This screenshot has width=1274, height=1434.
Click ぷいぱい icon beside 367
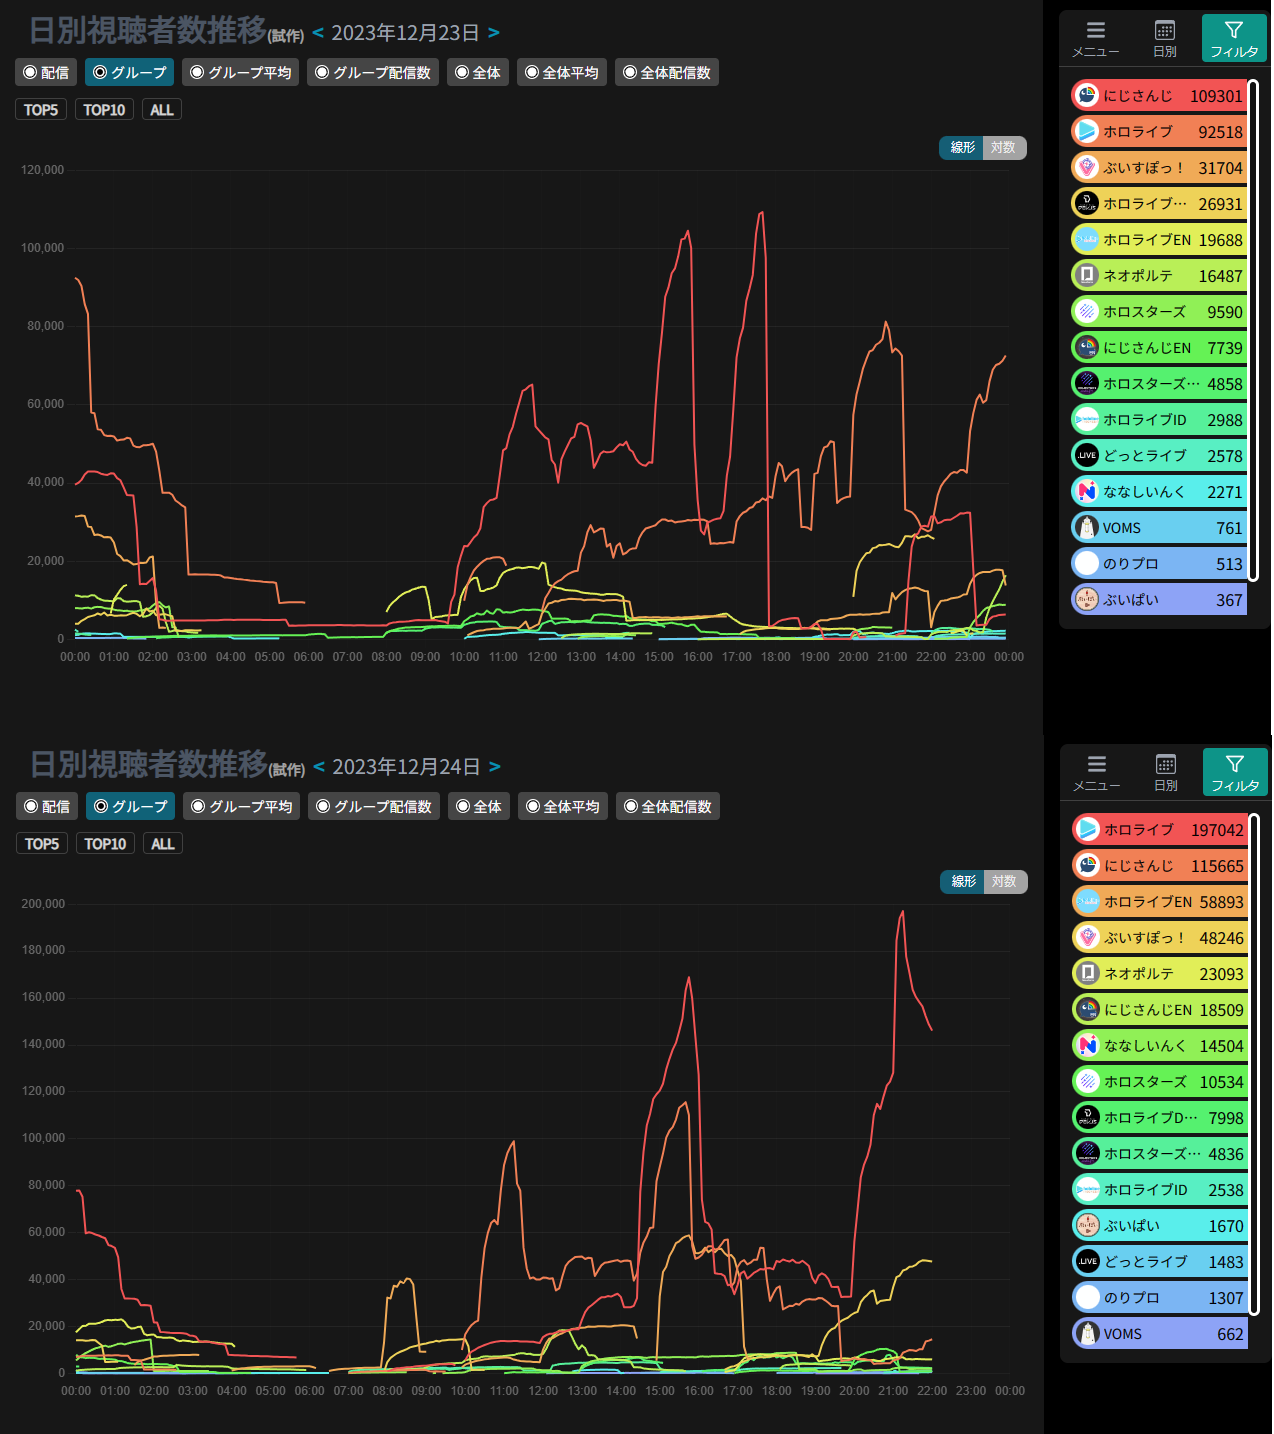(1087, 599)
